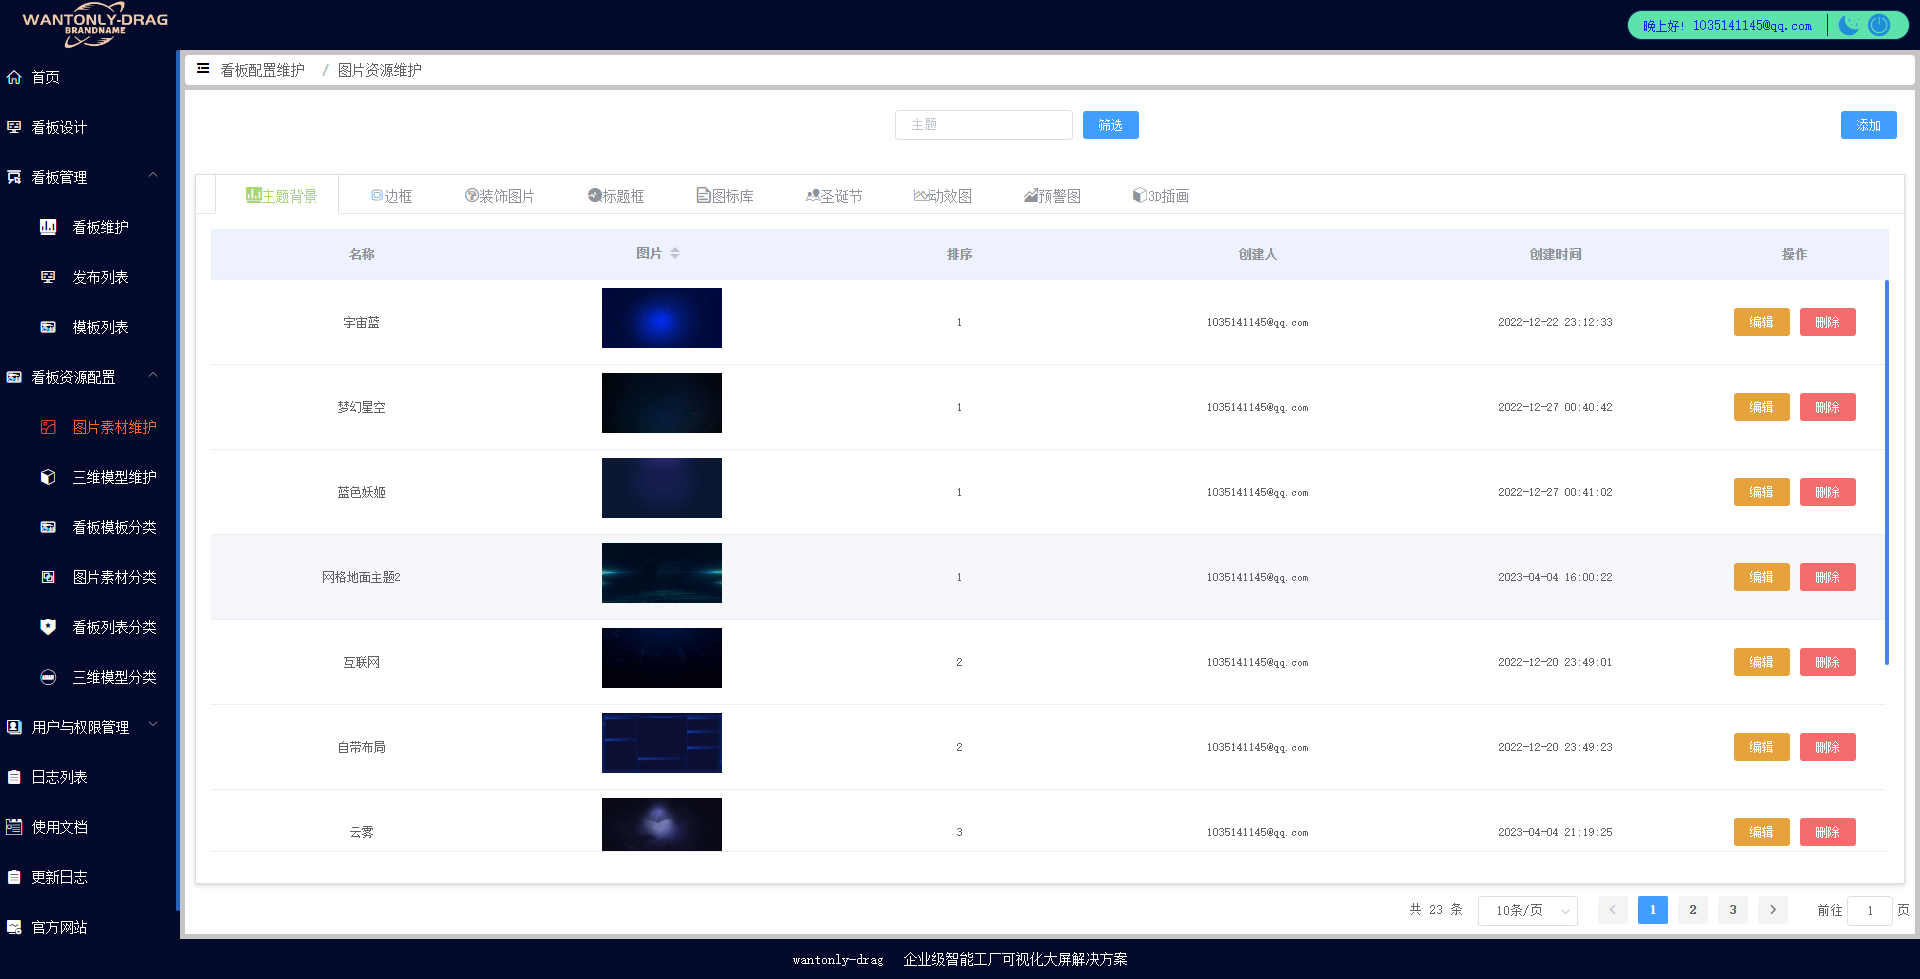This screenshot has width=1920, height=979.
Task: Expand the 用户与权限管理 chevron
Action: [x=153, y=724]
